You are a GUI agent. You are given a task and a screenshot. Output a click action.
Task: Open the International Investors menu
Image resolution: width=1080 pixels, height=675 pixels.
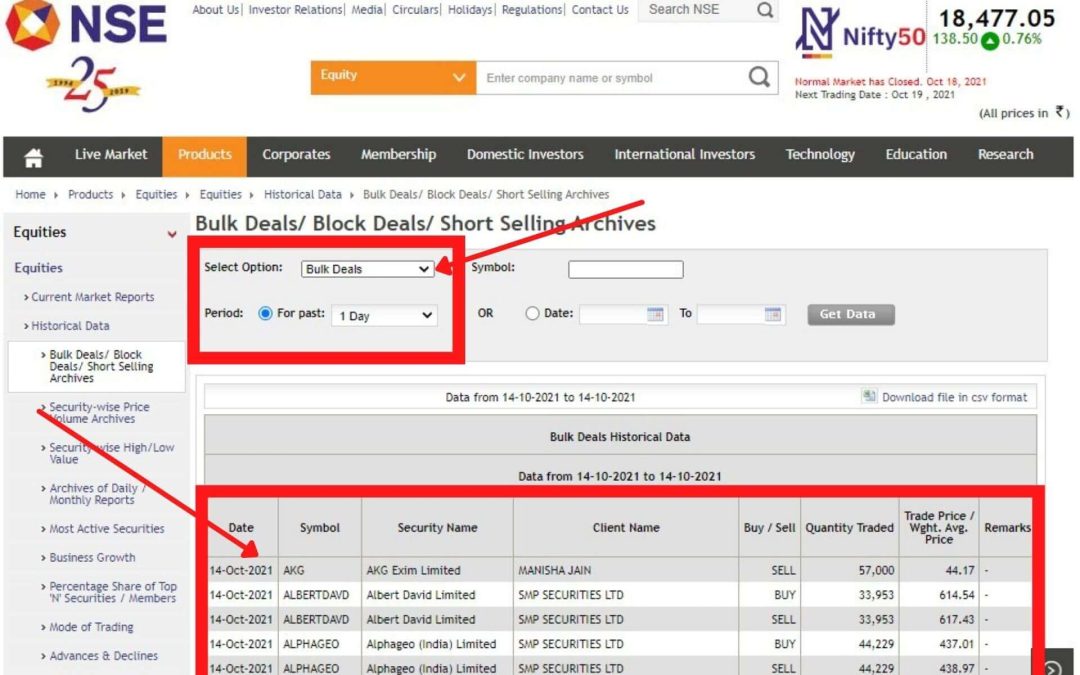click(685, 154)
